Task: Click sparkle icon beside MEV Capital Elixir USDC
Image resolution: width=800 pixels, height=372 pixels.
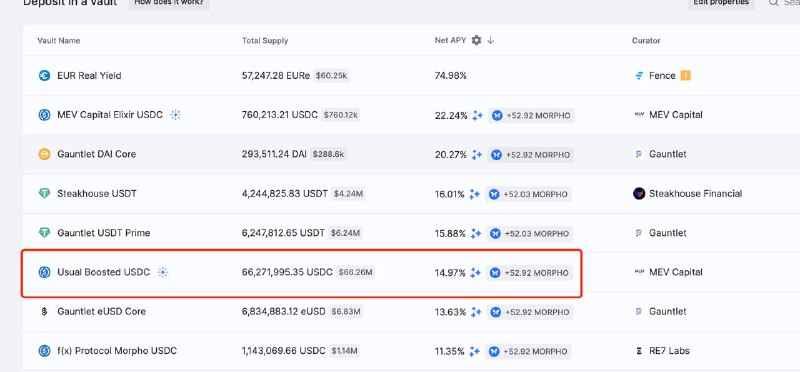Action: (x=176, y=115)
